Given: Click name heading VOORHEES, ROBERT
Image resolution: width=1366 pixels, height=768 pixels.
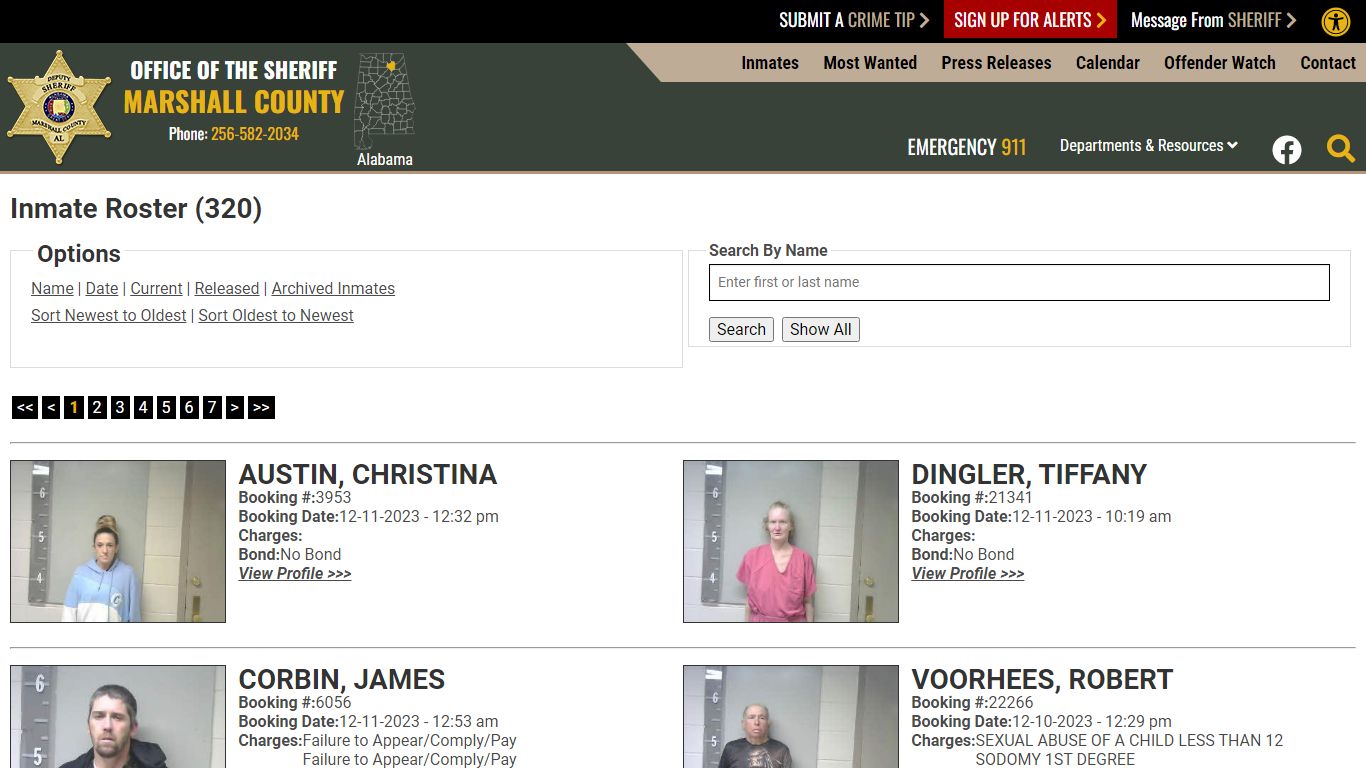Looking at the screenshot, I should [1042, 679].
